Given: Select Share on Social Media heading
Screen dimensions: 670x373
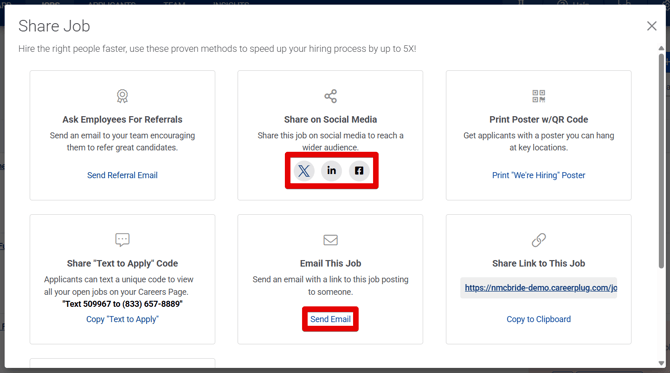Looking at the screenshot, I should tap(330, 120).
